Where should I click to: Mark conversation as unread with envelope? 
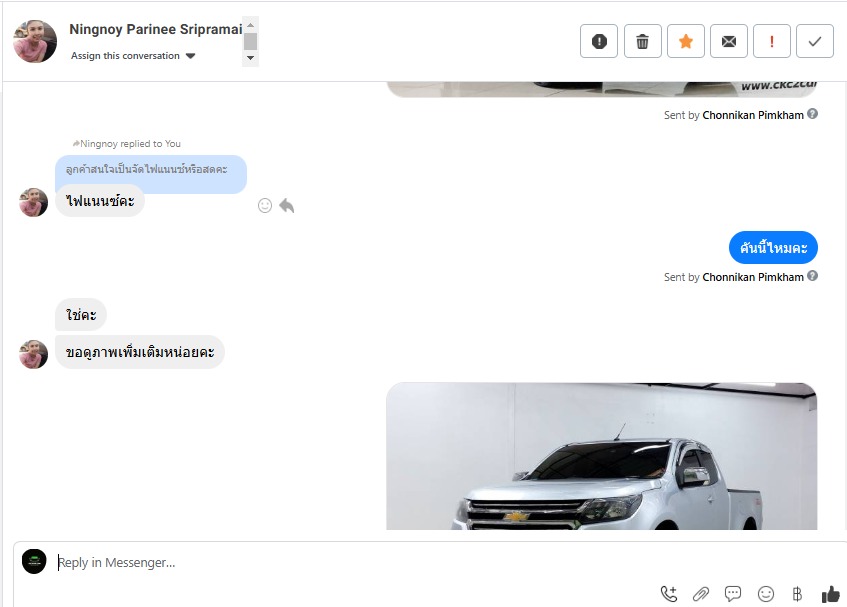point(729,41)
